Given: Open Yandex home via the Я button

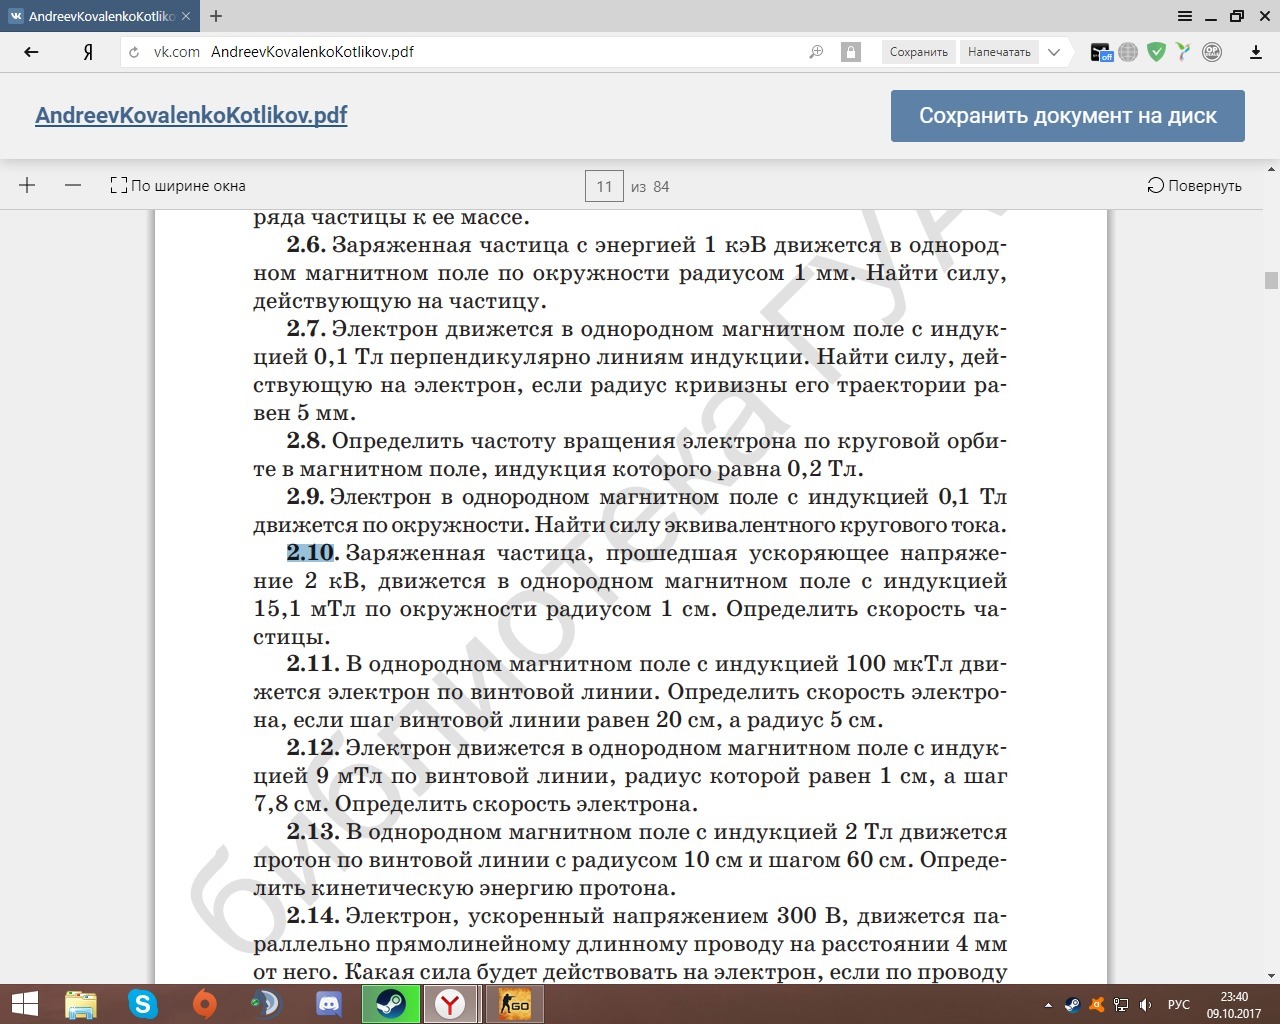Looking at the screenshot, I should click(x=89, y=52).
